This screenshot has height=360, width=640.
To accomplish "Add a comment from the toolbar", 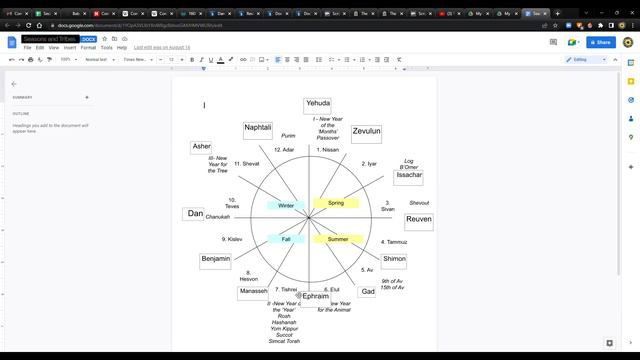I will coord(252,60).
